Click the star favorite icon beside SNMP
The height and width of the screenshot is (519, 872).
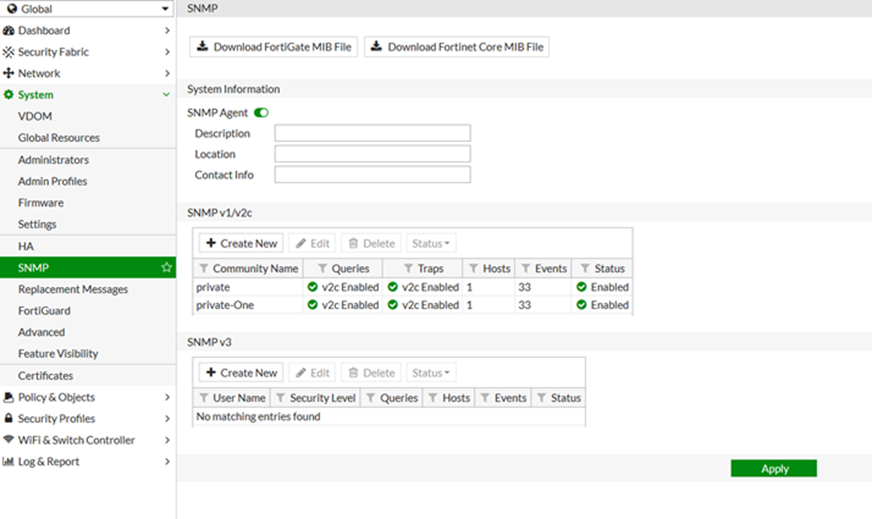click(167, 268)
